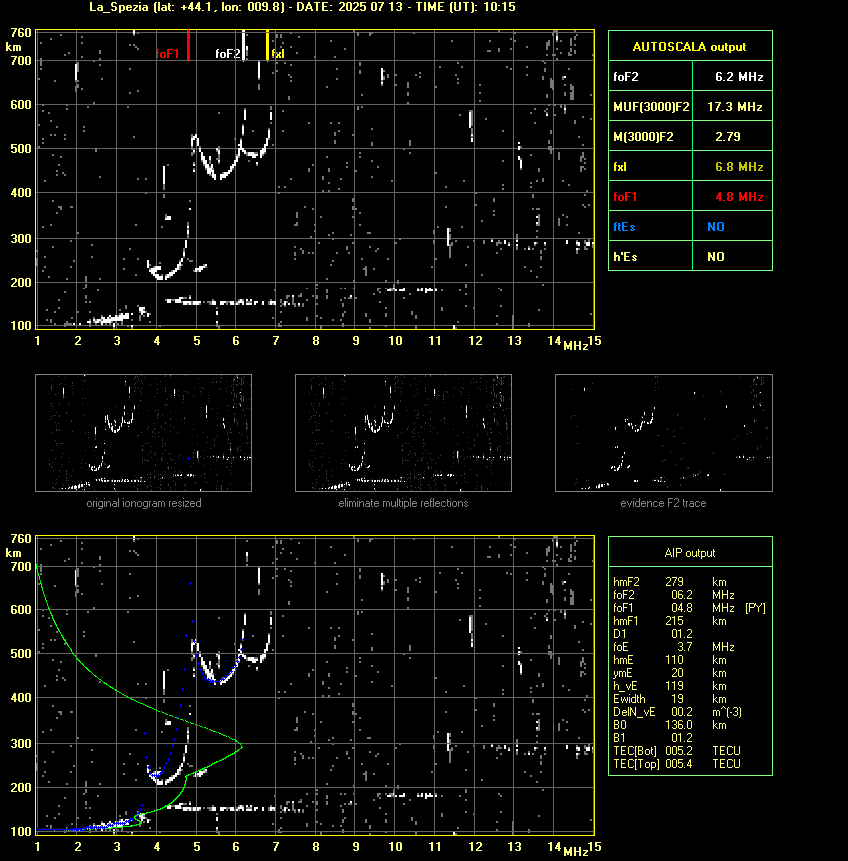The height and width of the screenshot is (861, 848).
Task: Click the AUTOSCALA output header
Action: pyautogui.click(x=690, y=47)
